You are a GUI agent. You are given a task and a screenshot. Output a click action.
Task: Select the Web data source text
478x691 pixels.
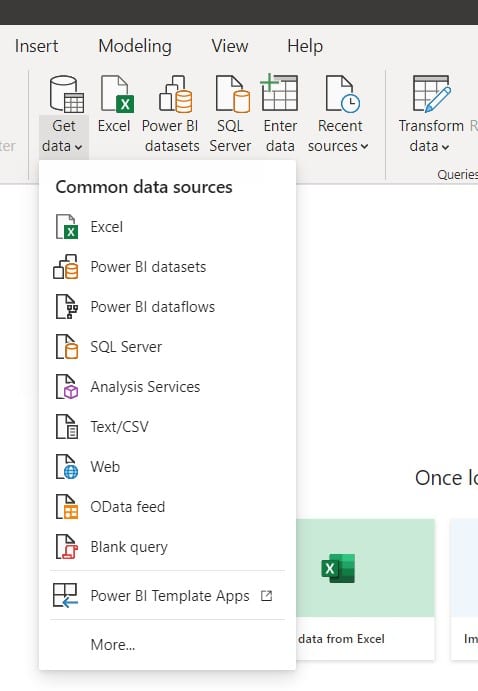(105, 467)
